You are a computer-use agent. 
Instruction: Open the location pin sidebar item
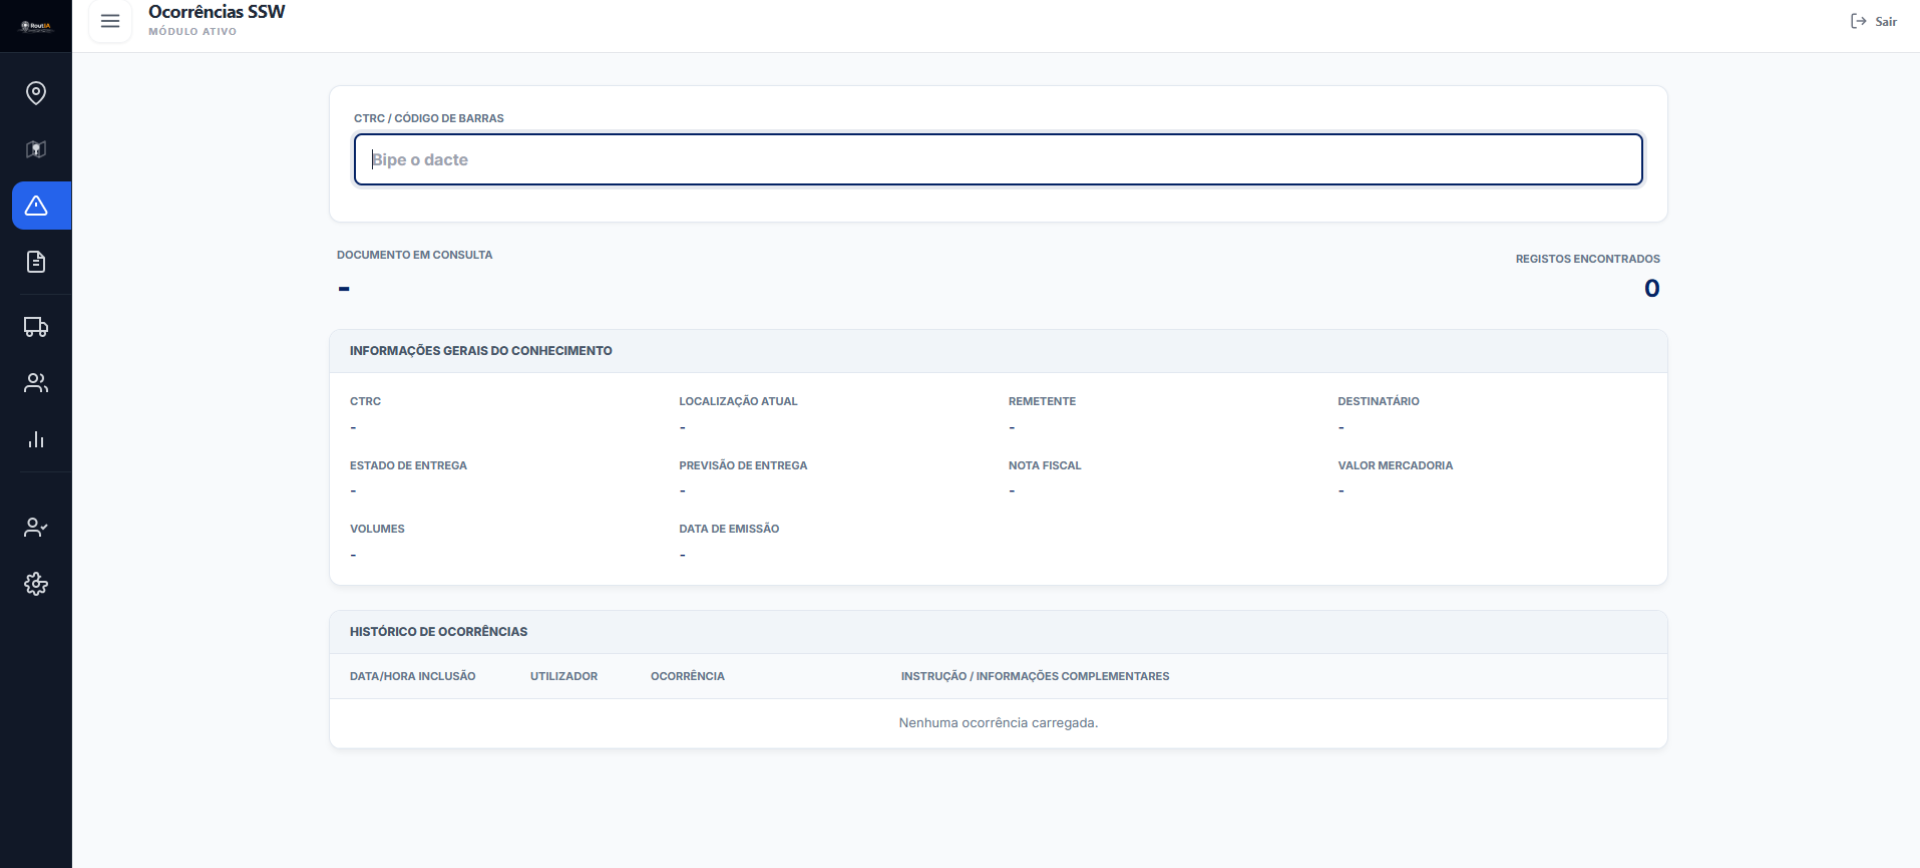(36, 93)
